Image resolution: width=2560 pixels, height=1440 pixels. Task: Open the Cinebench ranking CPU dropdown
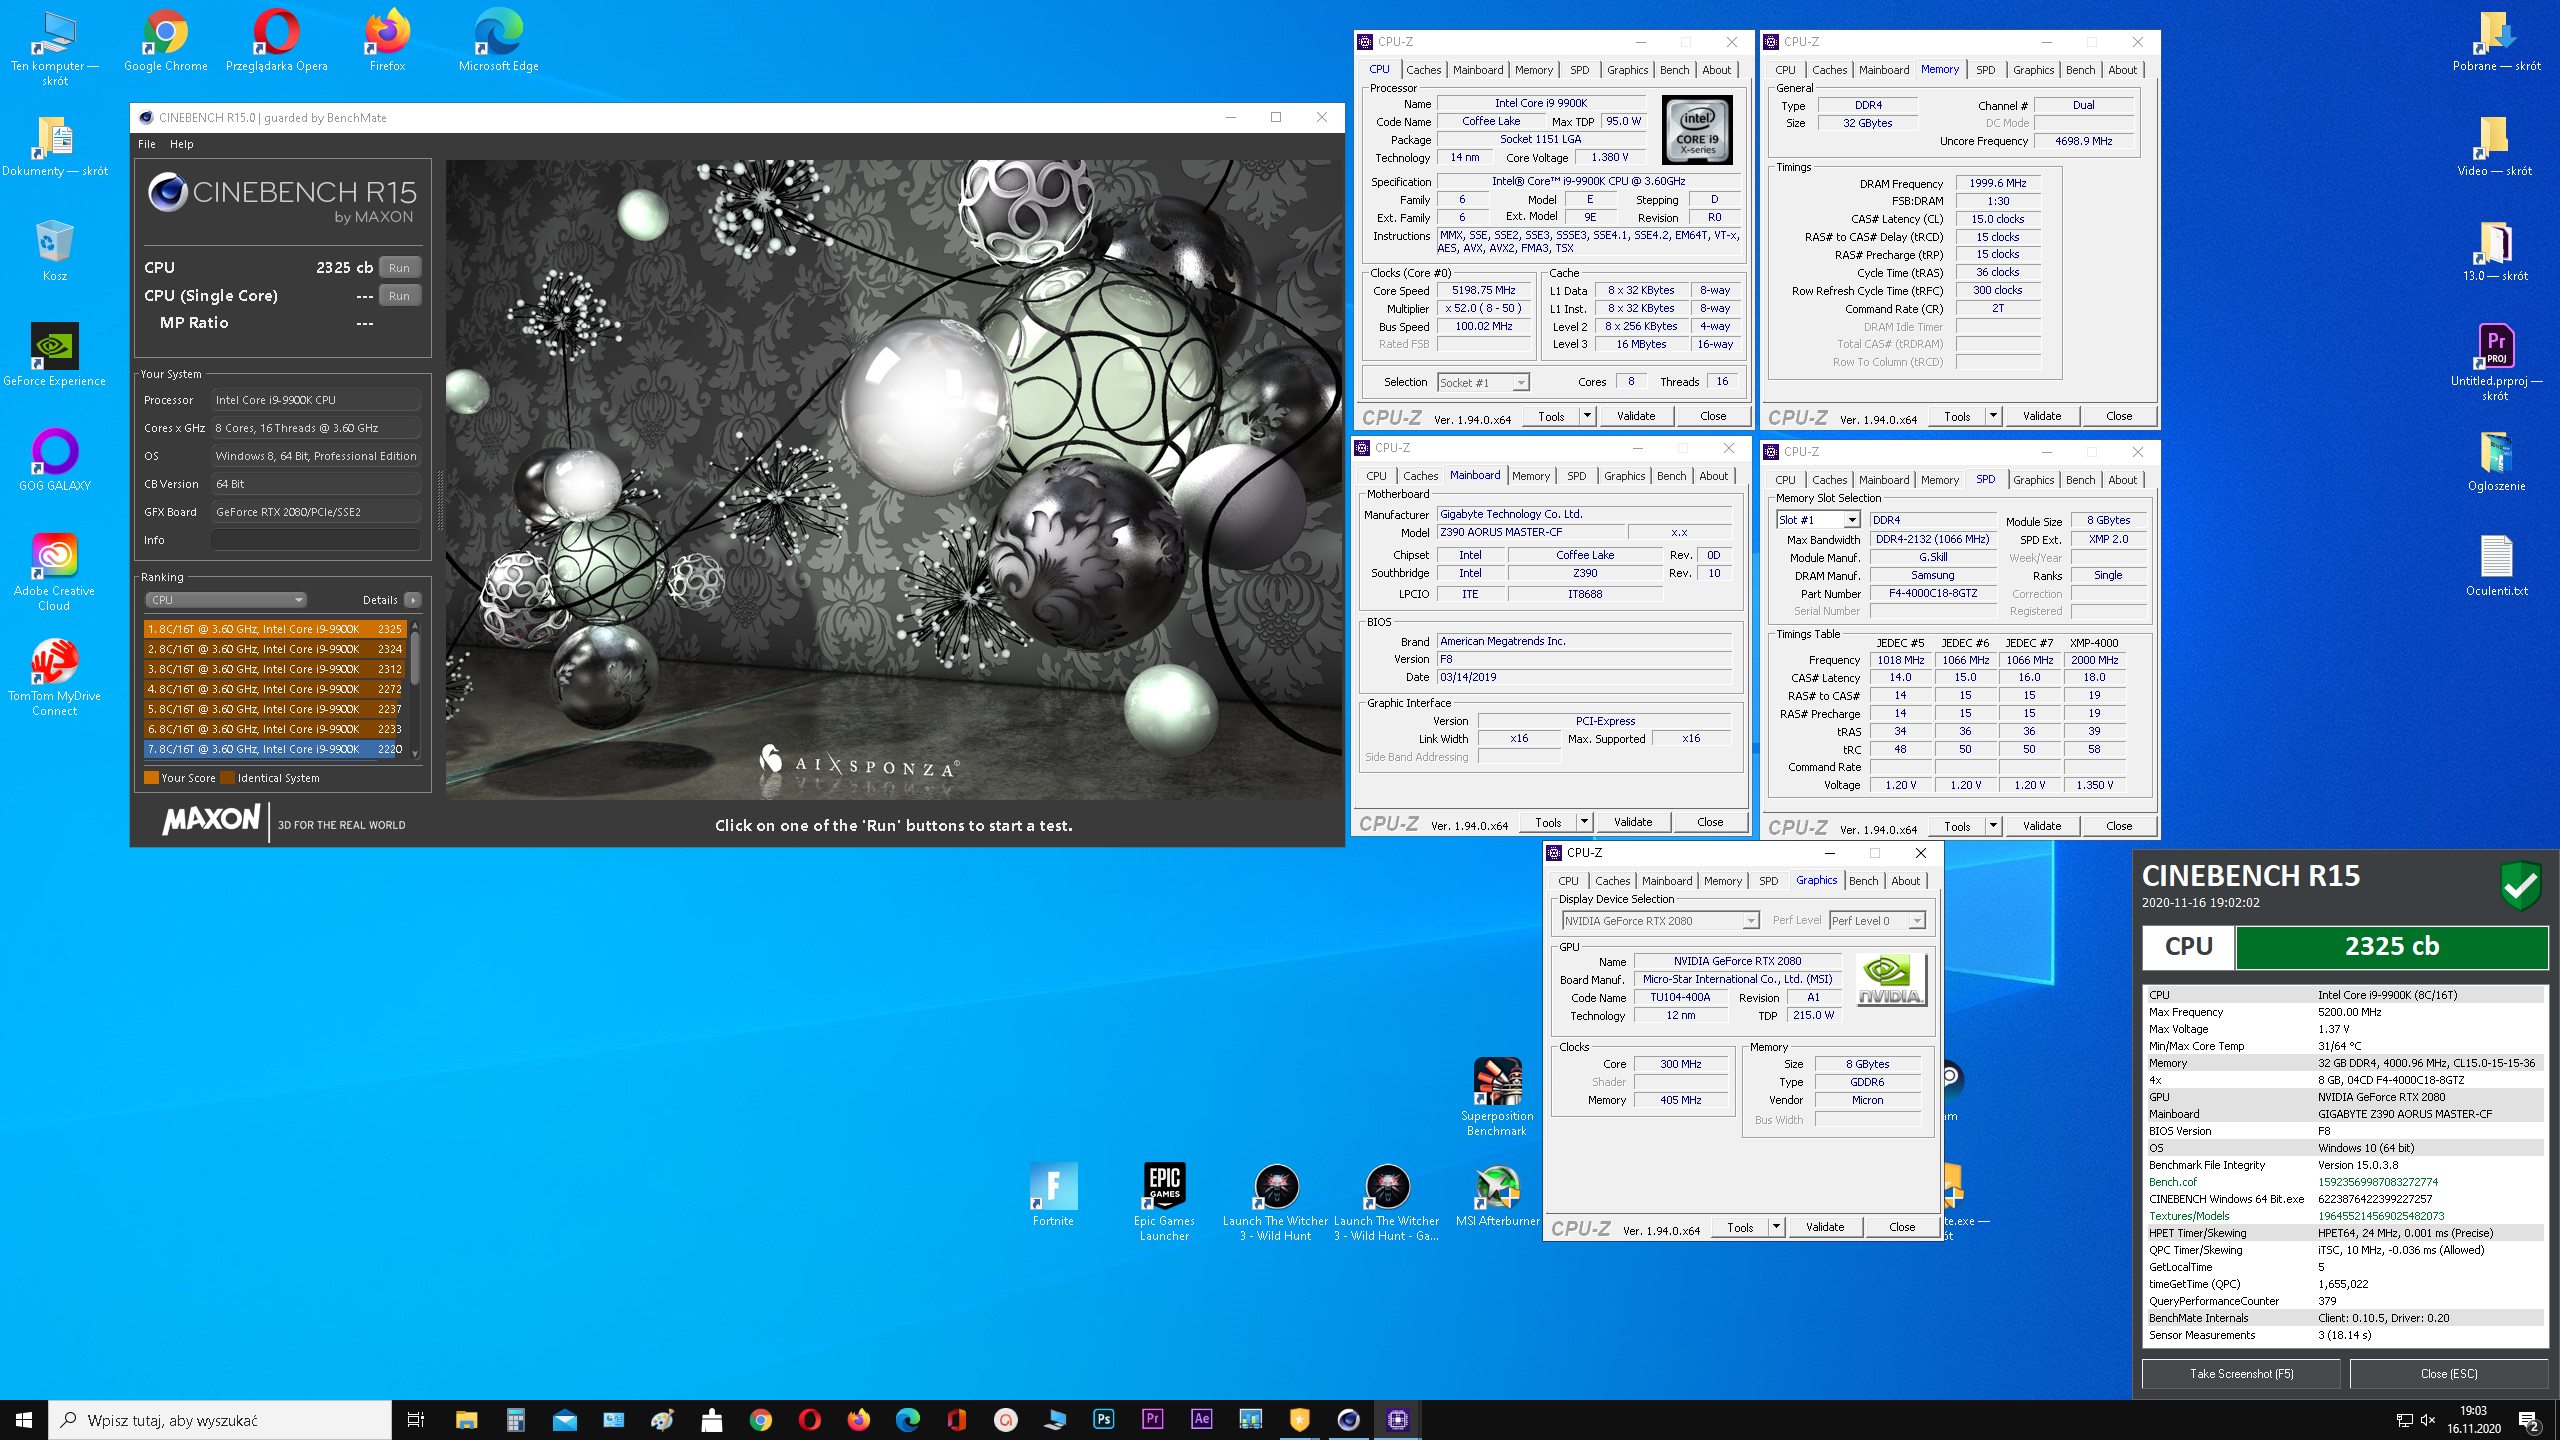[226, 600]
